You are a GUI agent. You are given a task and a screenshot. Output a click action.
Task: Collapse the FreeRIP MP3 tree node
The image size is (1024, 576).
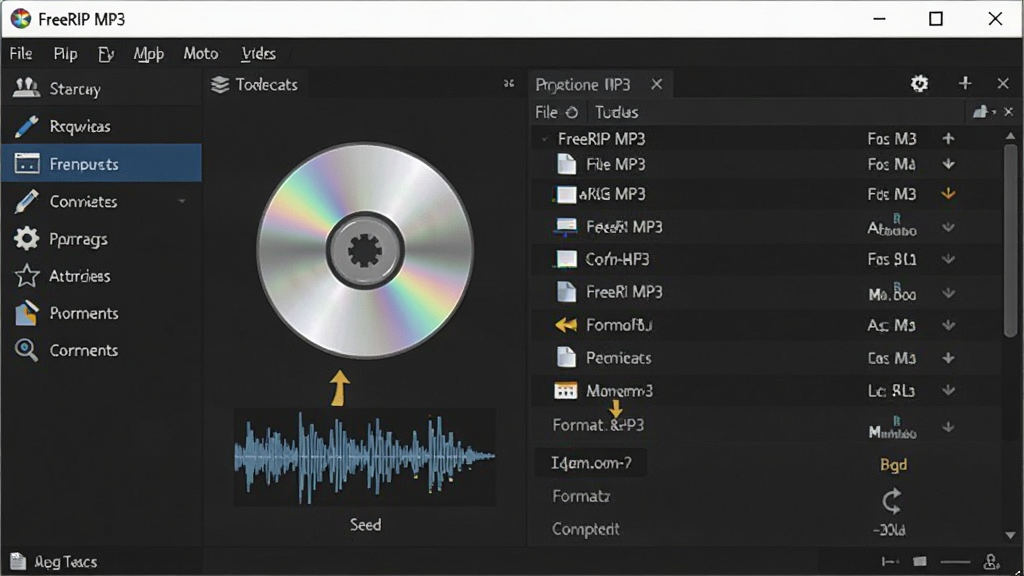click(x=544, y=138)
